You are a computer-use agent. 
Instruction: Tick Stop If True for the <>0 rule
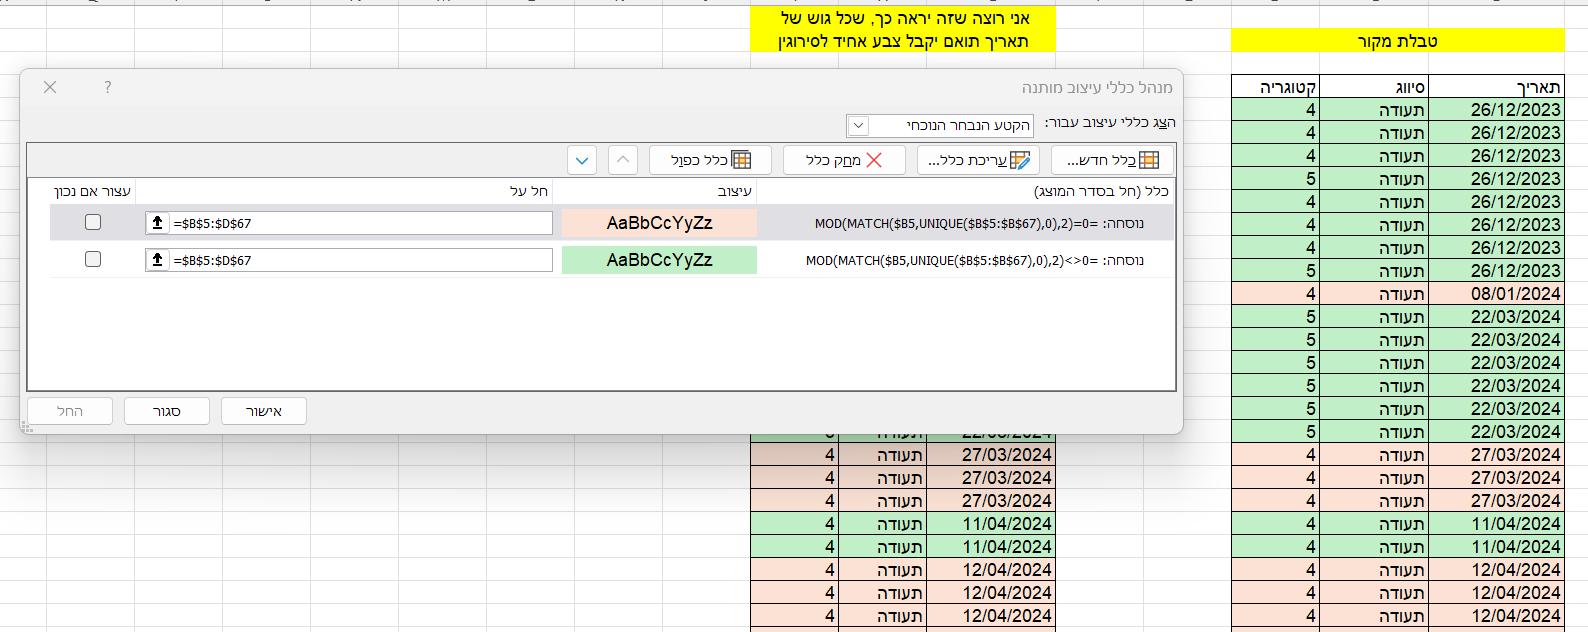coord(93,259)
